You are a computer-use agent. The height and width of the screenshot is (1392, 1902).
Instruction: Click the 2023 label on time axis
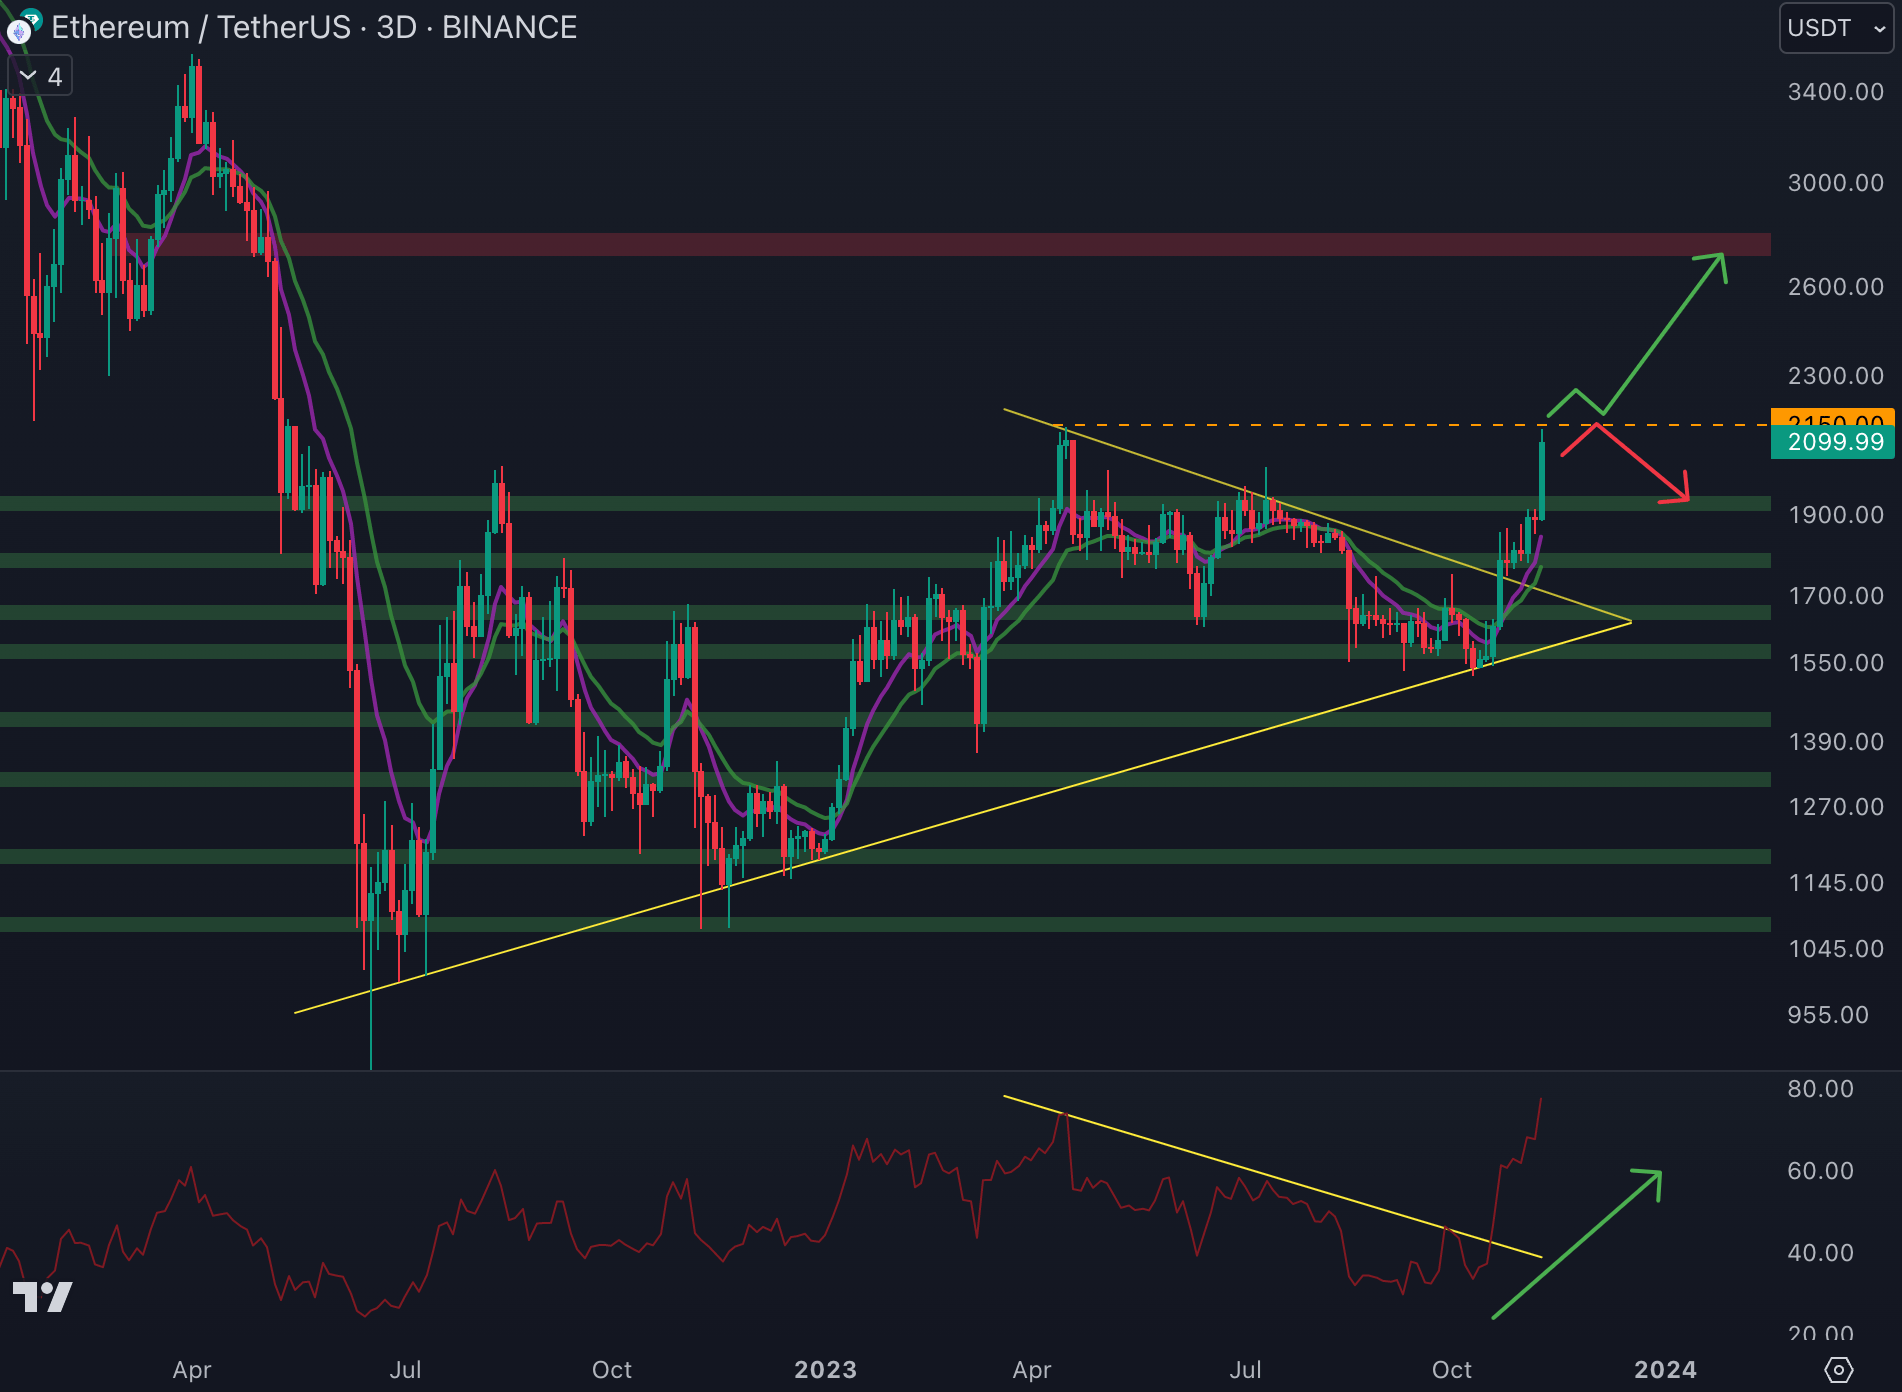825,1369
